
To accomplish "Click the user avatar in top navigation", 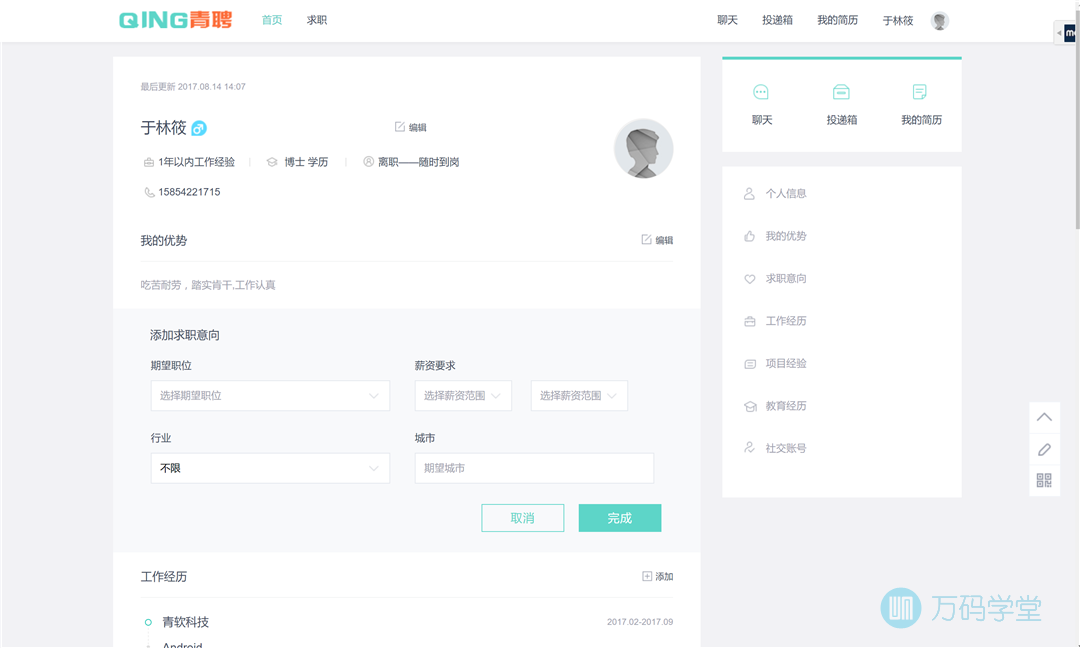I will [939, 21].
